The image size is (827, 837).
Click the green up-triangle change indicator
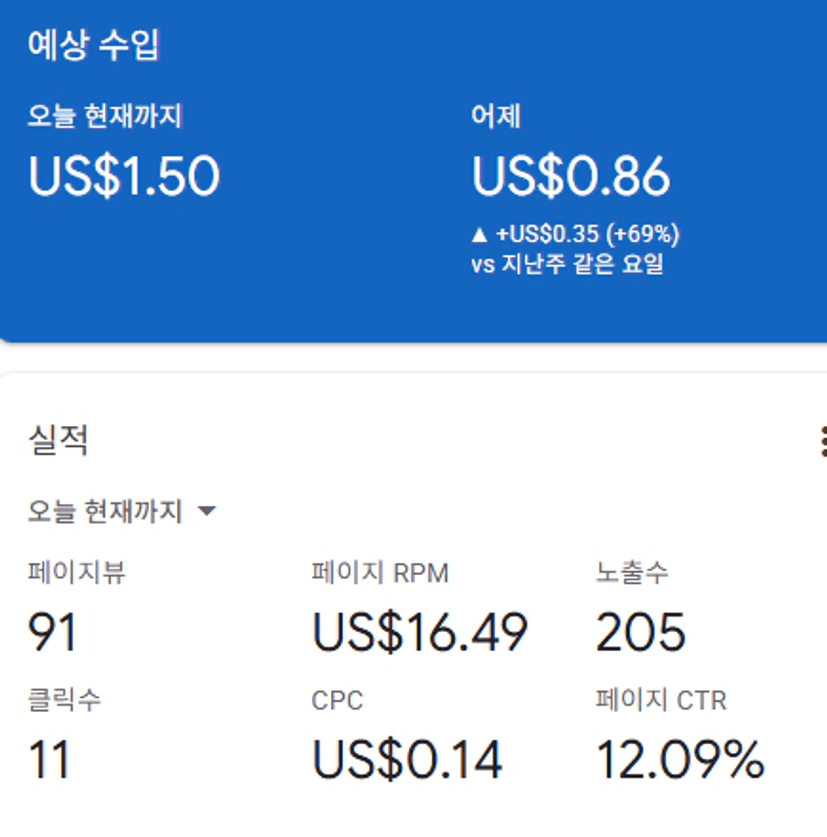pyautogui.click(x=480, y=234)
